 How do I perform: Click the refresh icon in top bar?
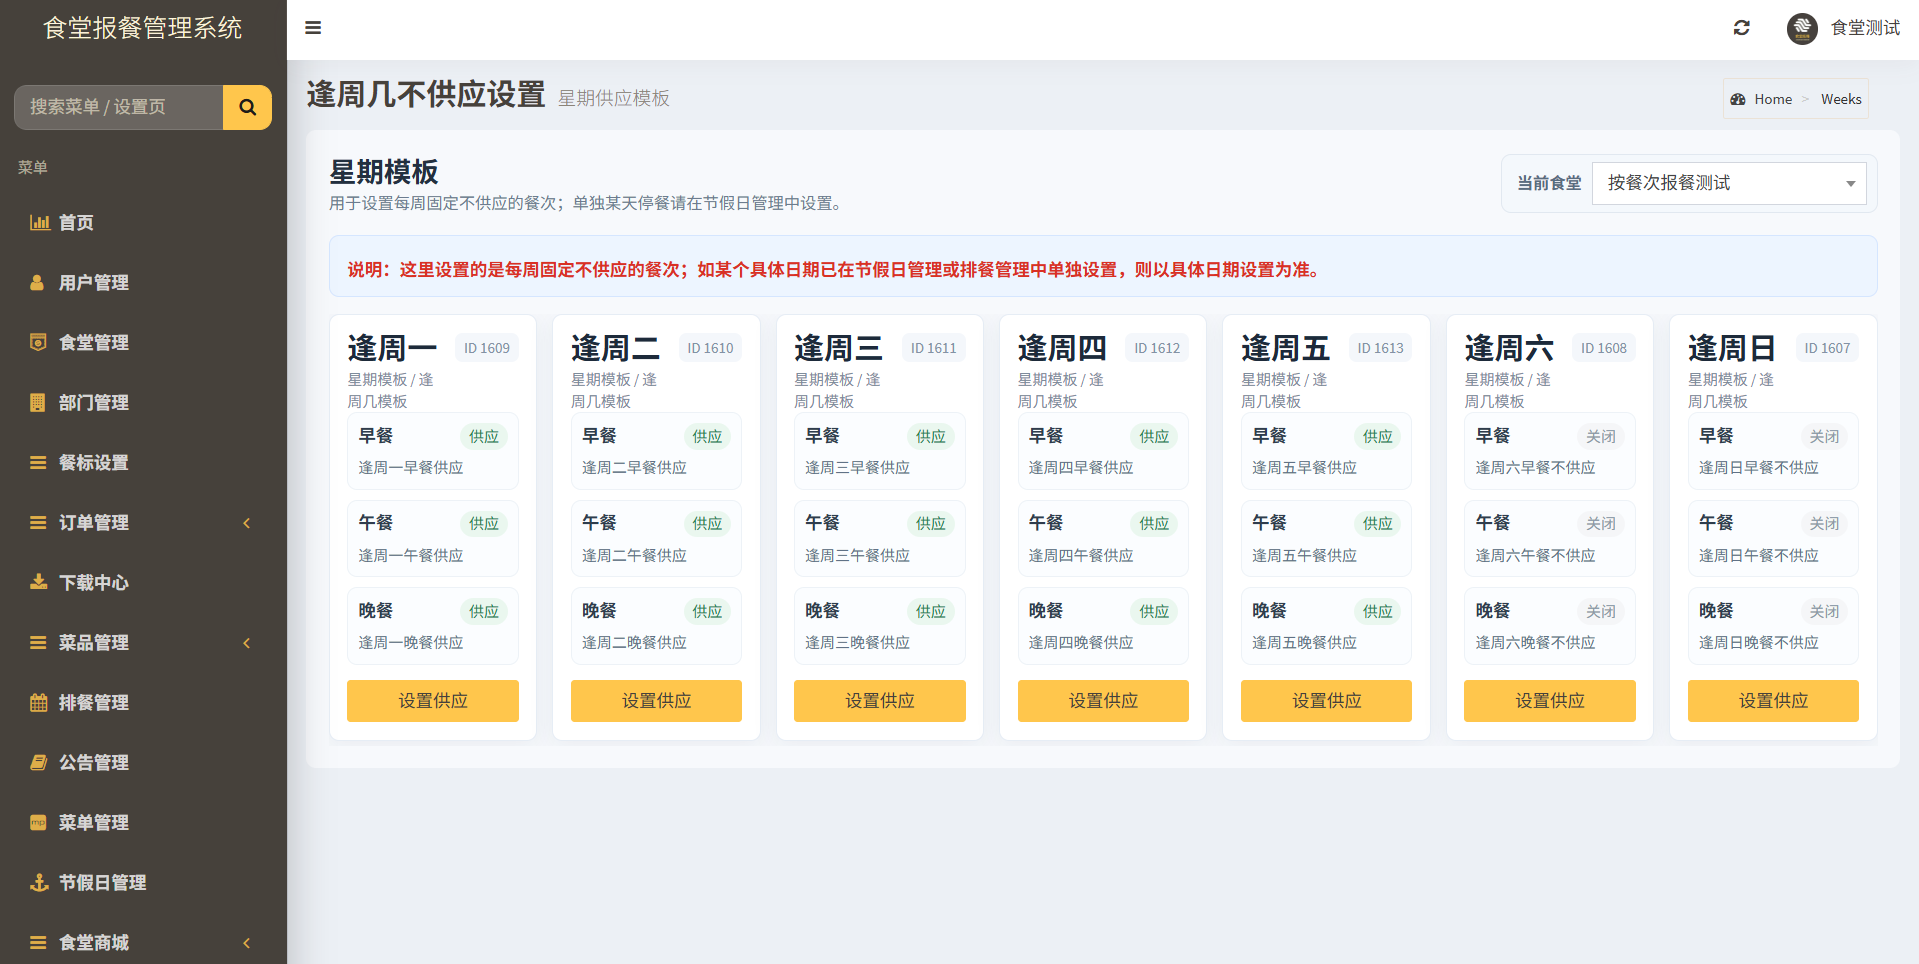point(1741,28)
